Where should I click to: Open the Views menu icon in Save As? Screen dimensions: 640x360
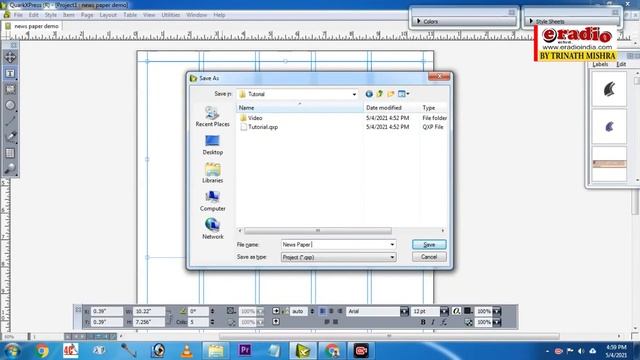coord(404,94)
